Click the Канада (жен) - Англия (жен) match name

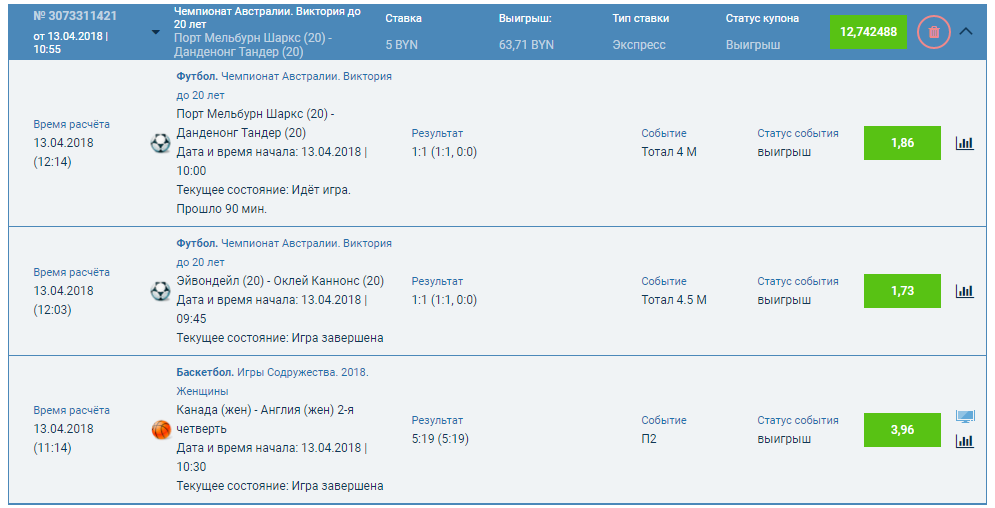(265, 419)
